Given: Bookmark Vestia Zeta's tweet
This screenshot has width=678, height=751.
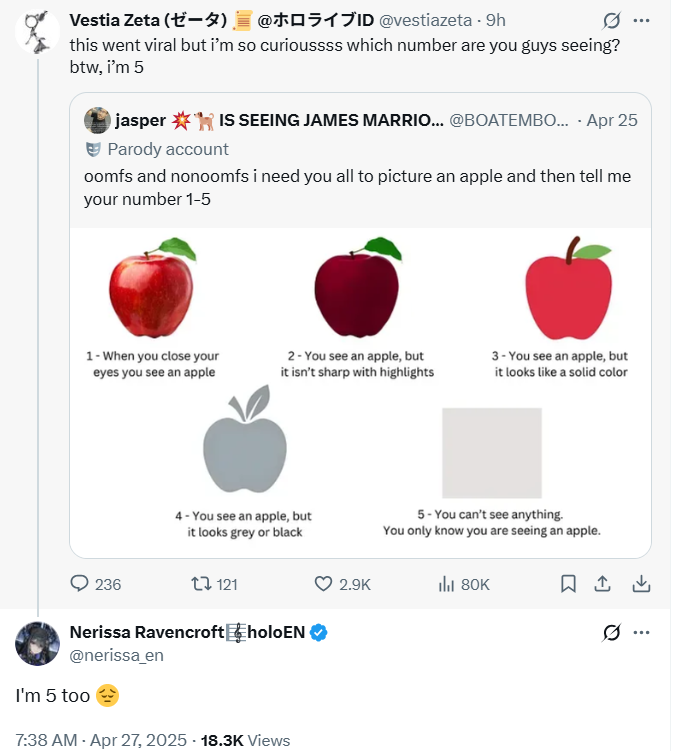Looking at the screenshot, I should pos(568,583).
